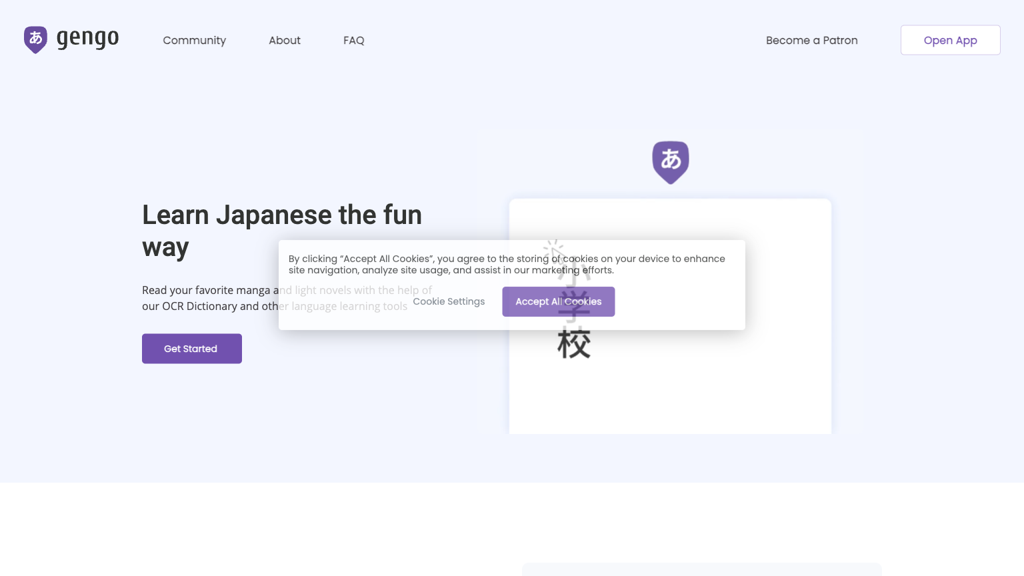The width and height of the screenshot is (1024, 576).
Task: Click the gengo shield logo in header
Action: (35, 40)
